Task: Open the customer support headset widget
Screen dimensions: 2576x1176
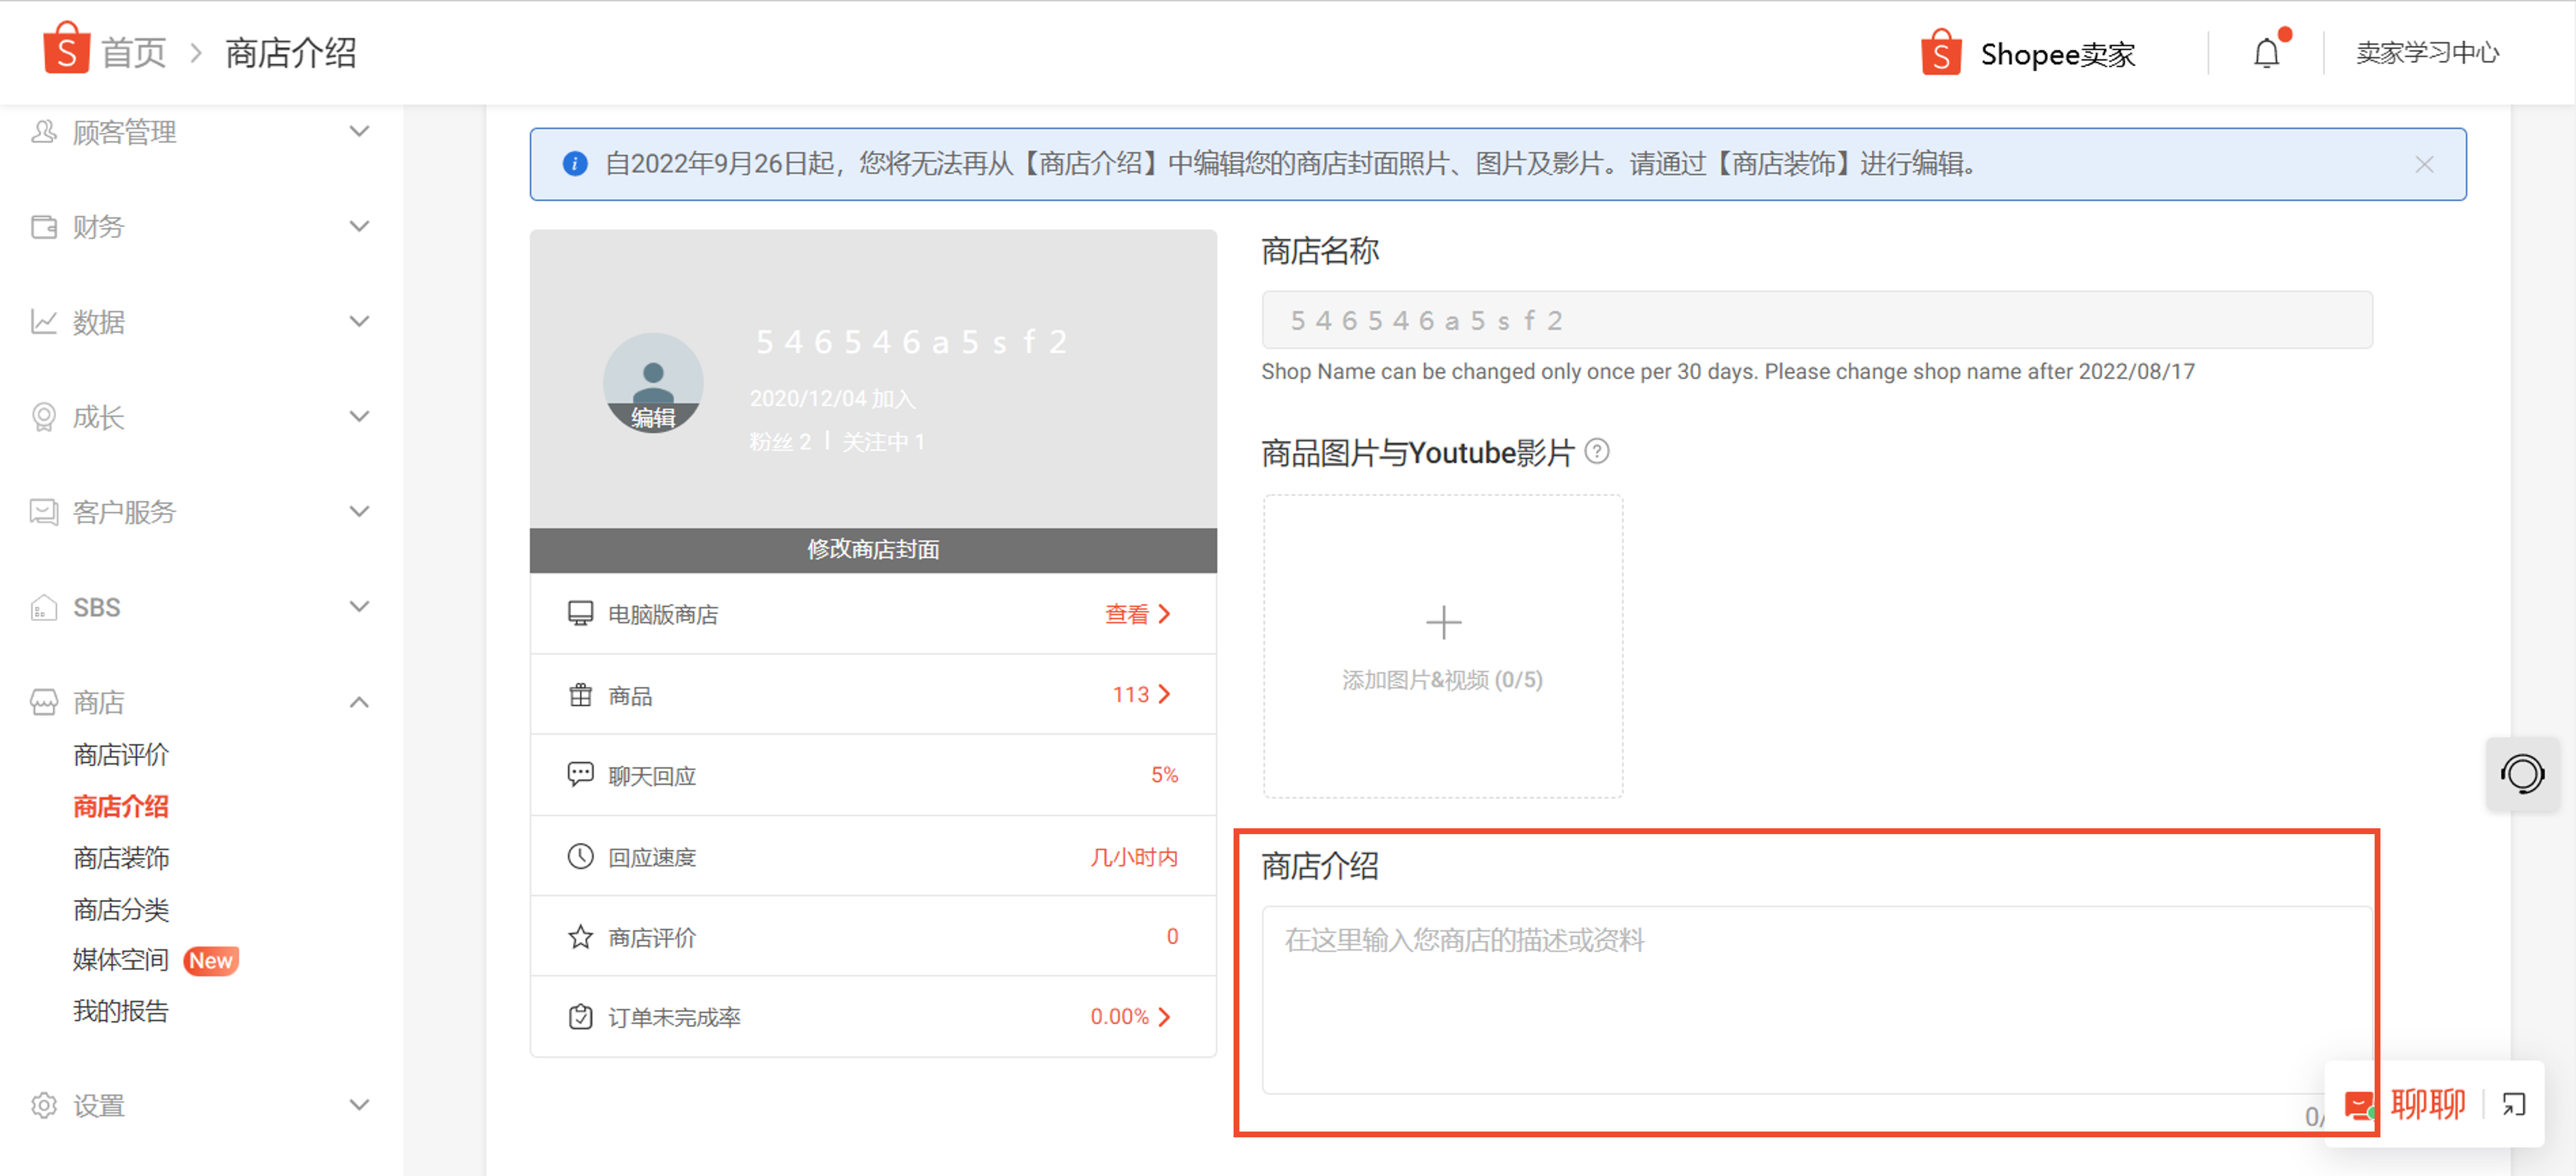Action: [x=2522, y=774]
